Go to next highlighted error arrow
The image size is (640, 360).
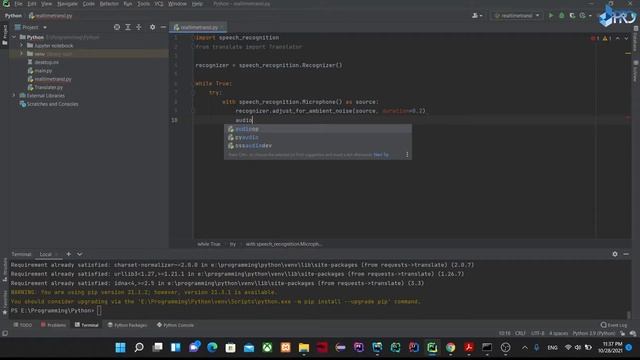coord(626,38)
